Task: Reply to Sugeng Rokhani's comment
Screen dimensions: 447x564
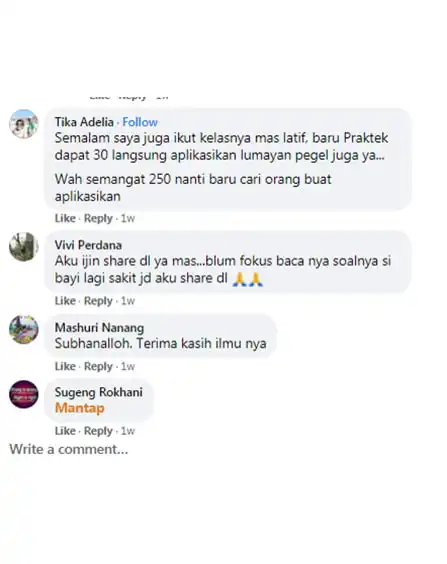Action: (98, 431)
